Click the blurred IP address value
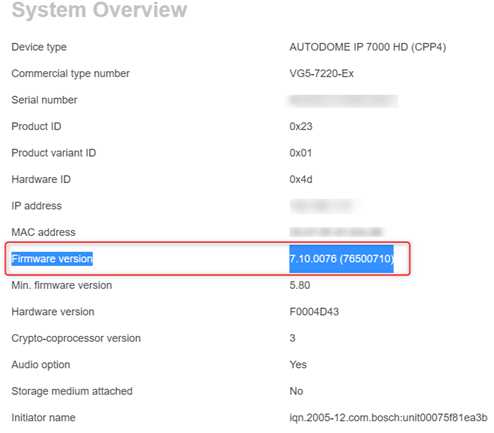 [x=324, y=206]
